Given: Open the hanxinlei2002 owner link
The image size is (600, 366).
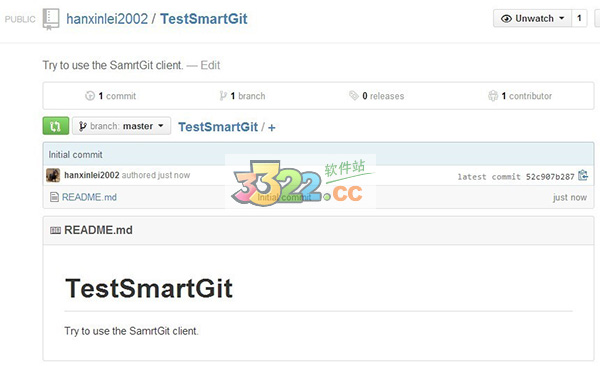Looking at the screenshot, I should [x=107, y=19].
